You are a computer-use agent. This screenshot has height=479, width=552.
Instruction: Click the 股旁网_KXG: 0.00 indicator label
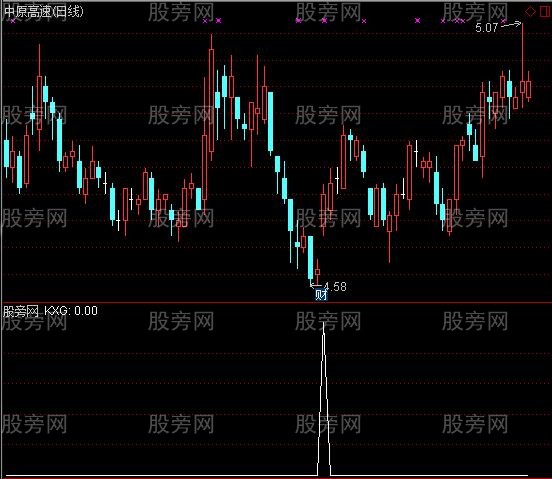50,311
